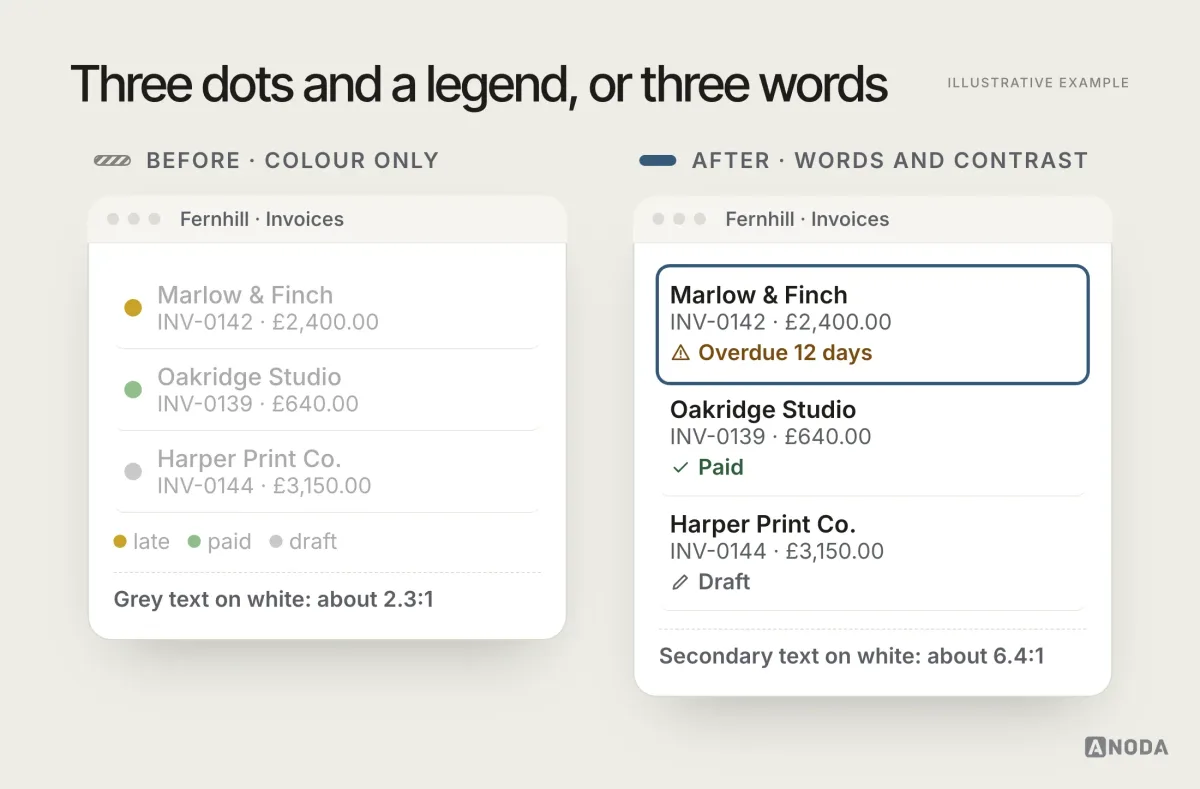Click Fernhill · Invoices title in Before window
This screenshot has width=1200, height=789.
tap(262, 219)
